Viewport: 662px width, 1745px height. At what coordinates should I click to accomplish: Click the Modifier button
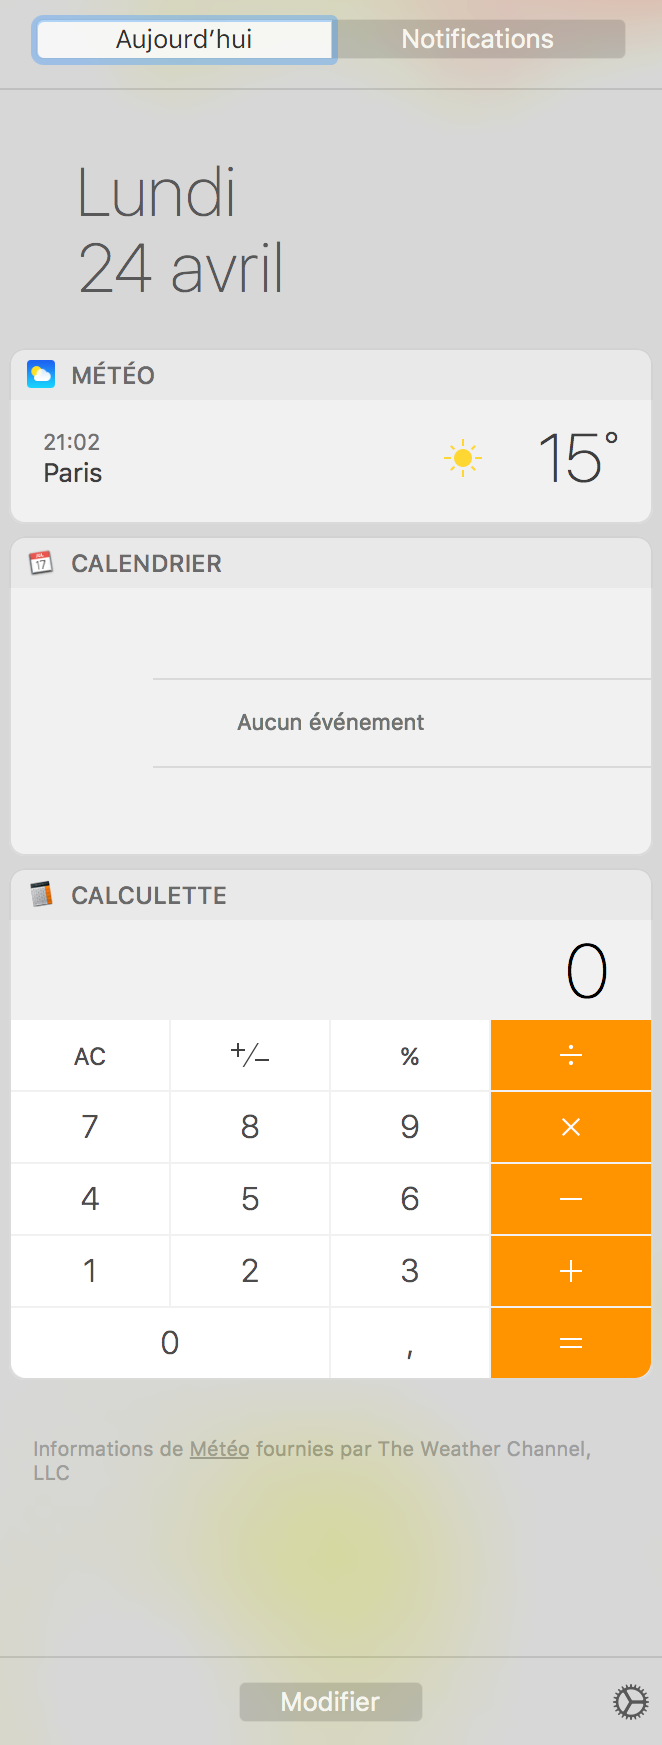pos(330,1701)
